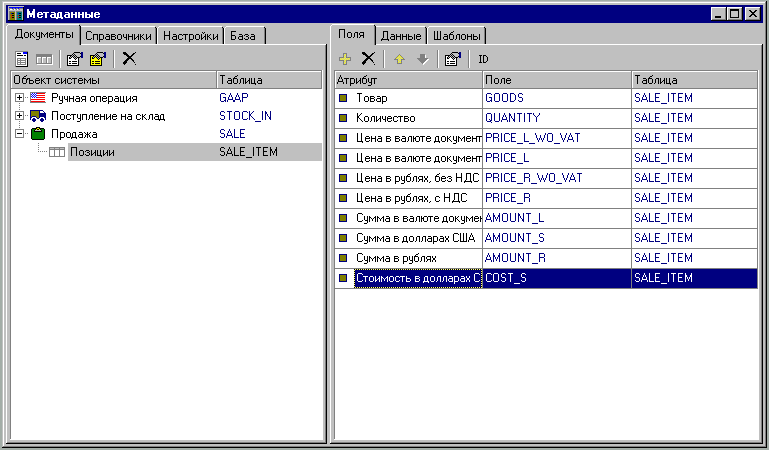Click the square icon in the PRICE_R_WO_VAT row
769x450 pixels.
[x=343, y=178]
